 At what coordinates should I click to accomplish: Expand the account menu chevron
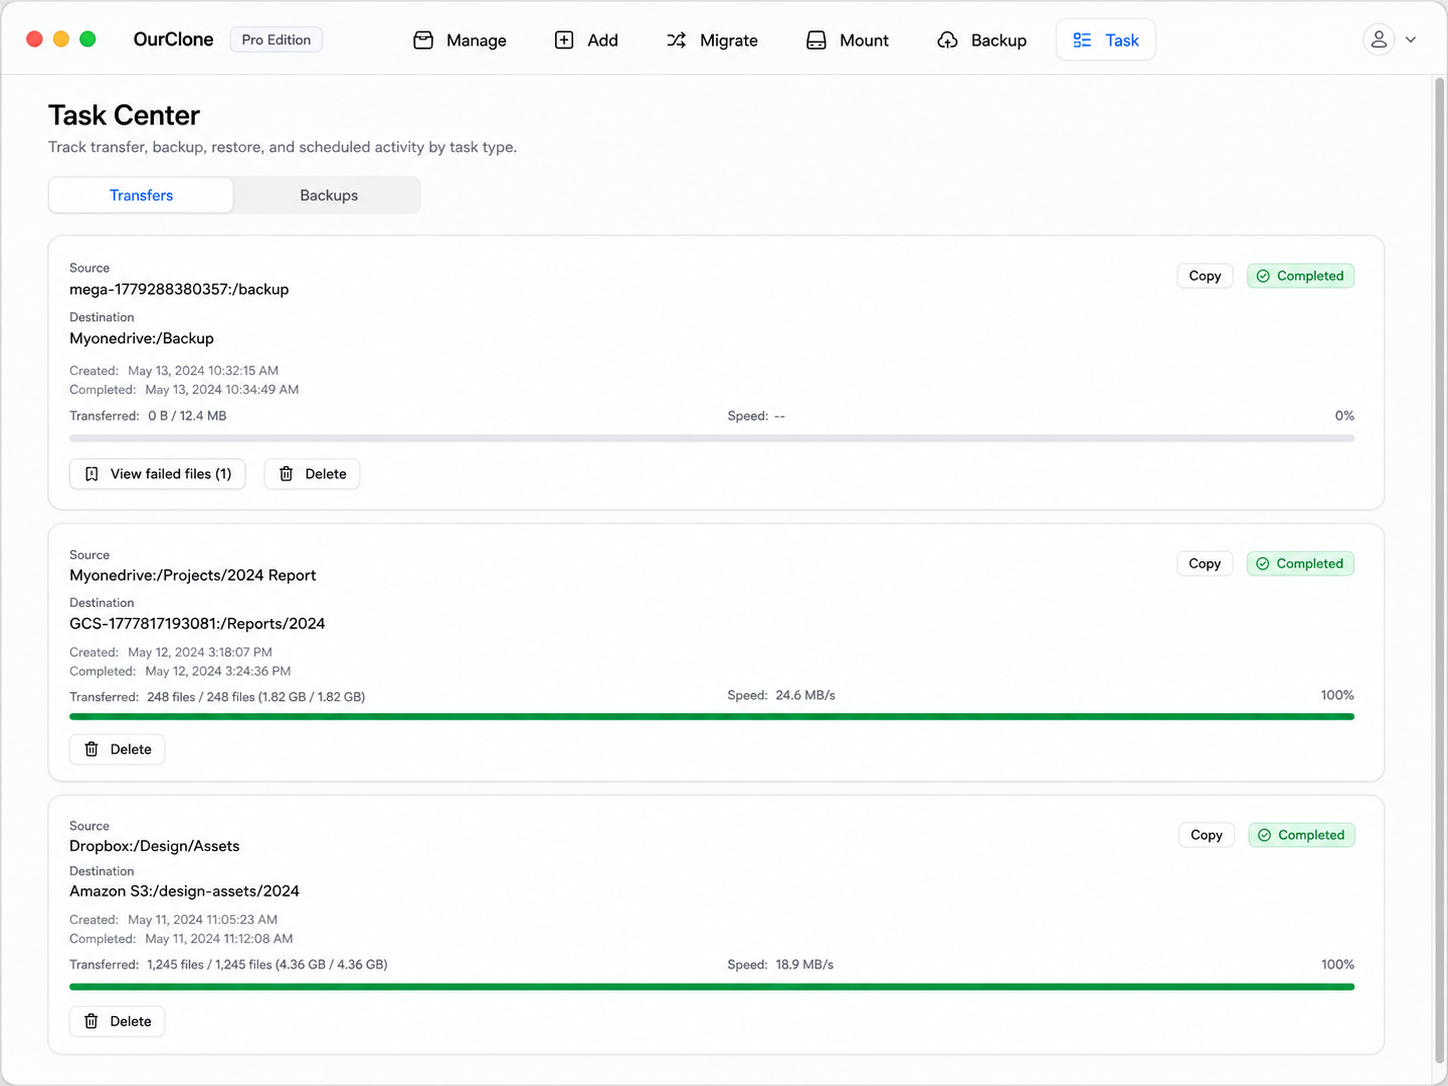[1411, 40]
